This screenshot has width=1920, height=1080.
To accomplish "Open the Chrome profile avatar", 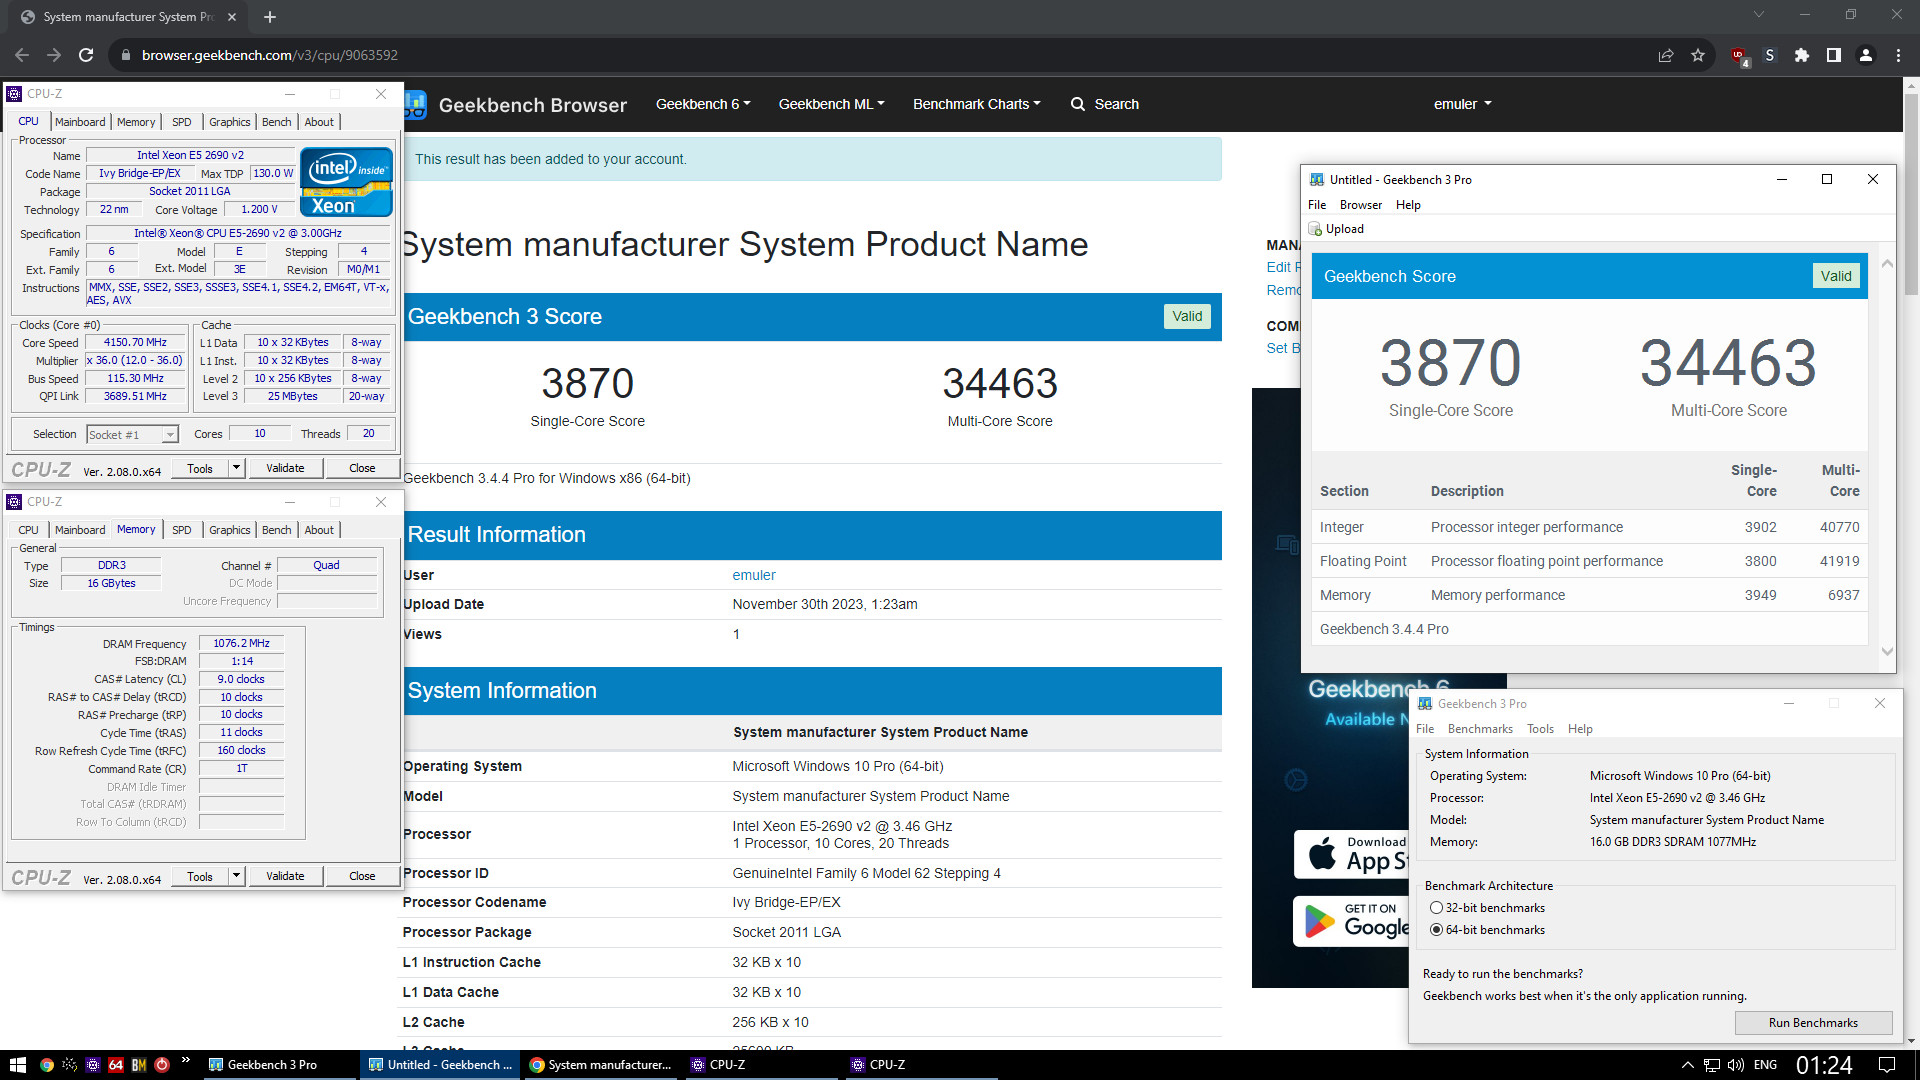I will coord(1866,55).
